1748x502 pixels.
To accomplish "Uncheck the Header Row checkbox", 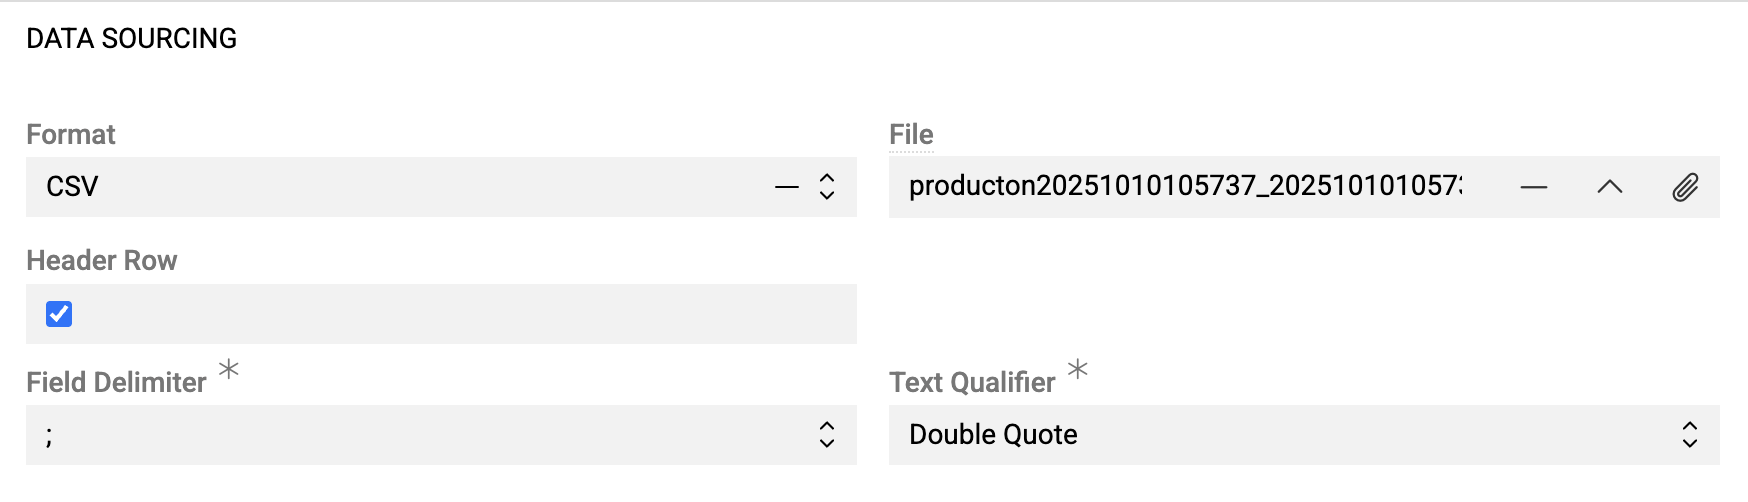I will coord(59,314).
